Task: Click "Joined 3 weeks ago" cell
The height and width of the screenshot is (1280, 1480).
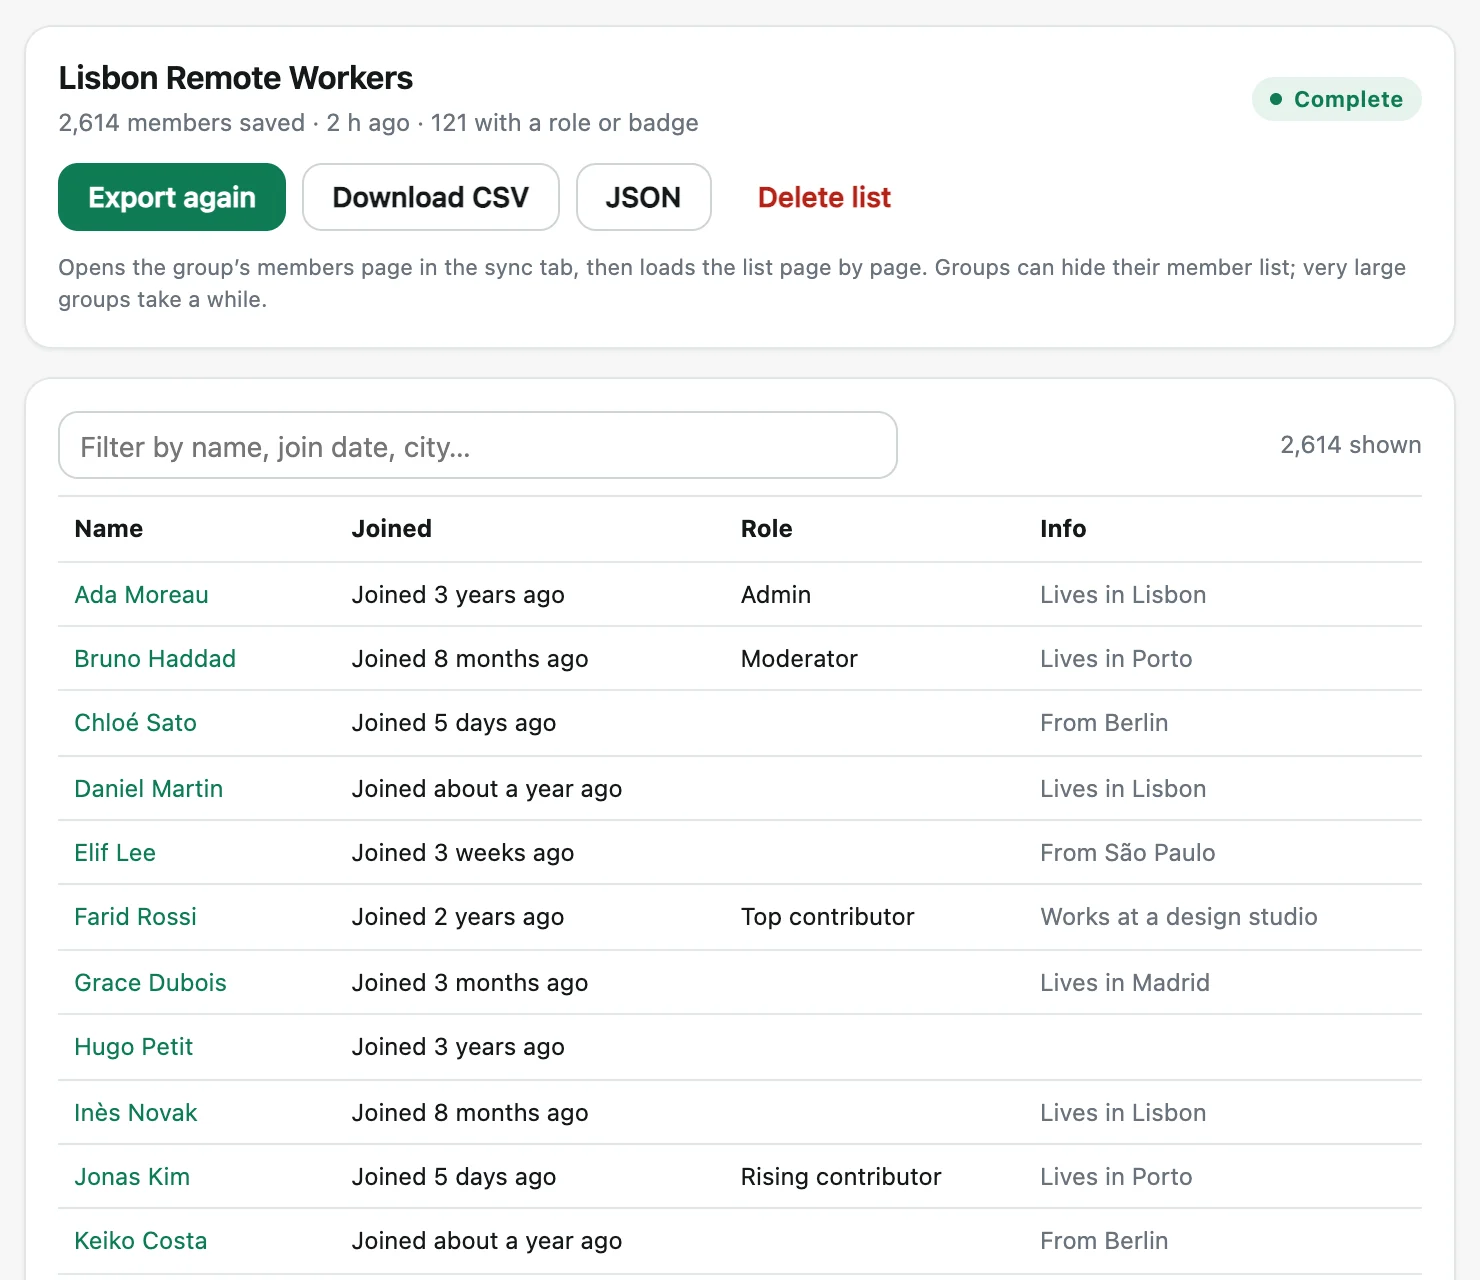Action: coord(463,853)
